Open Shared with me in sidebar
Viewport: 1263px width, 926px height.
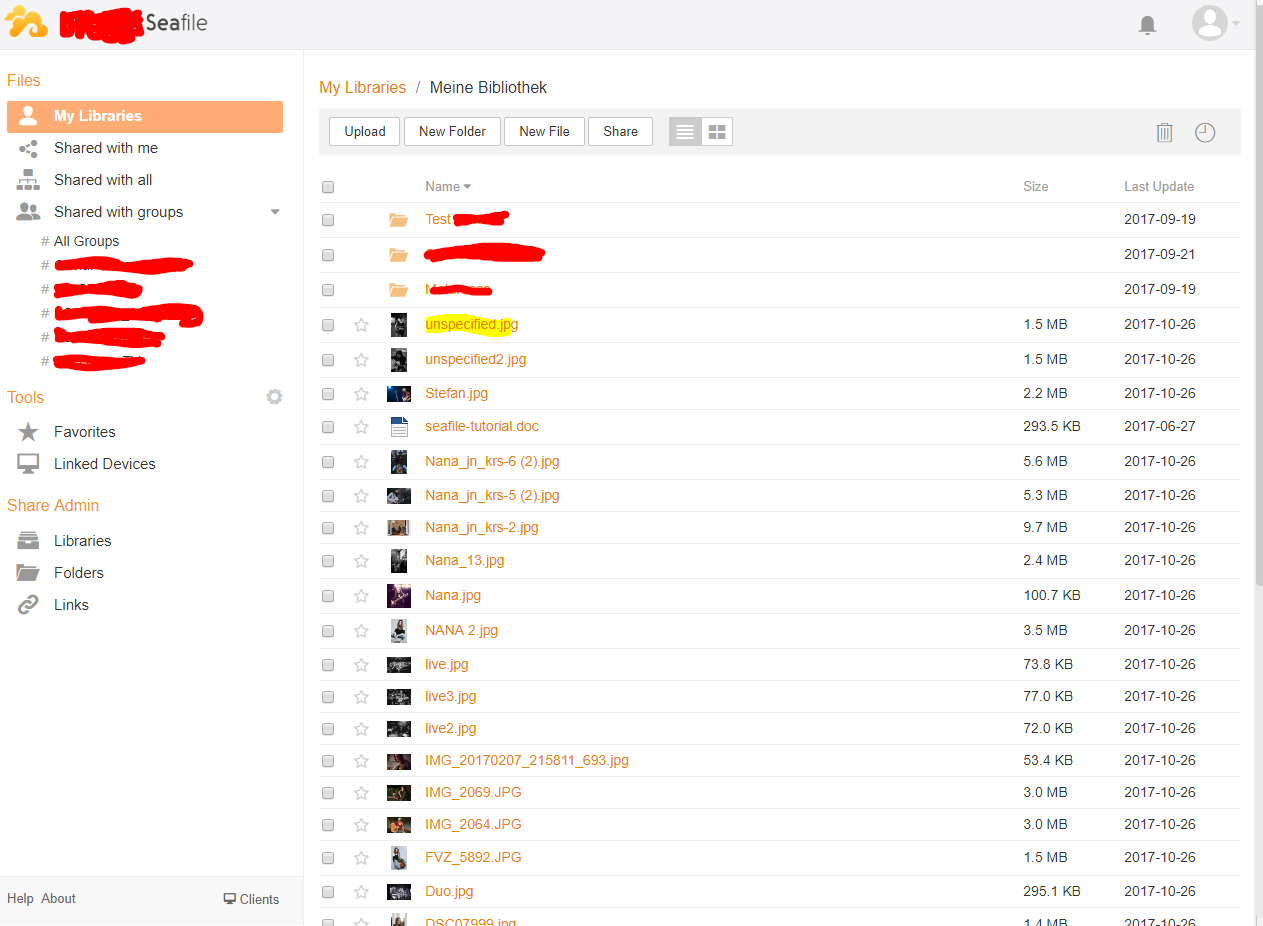point(105,148)
